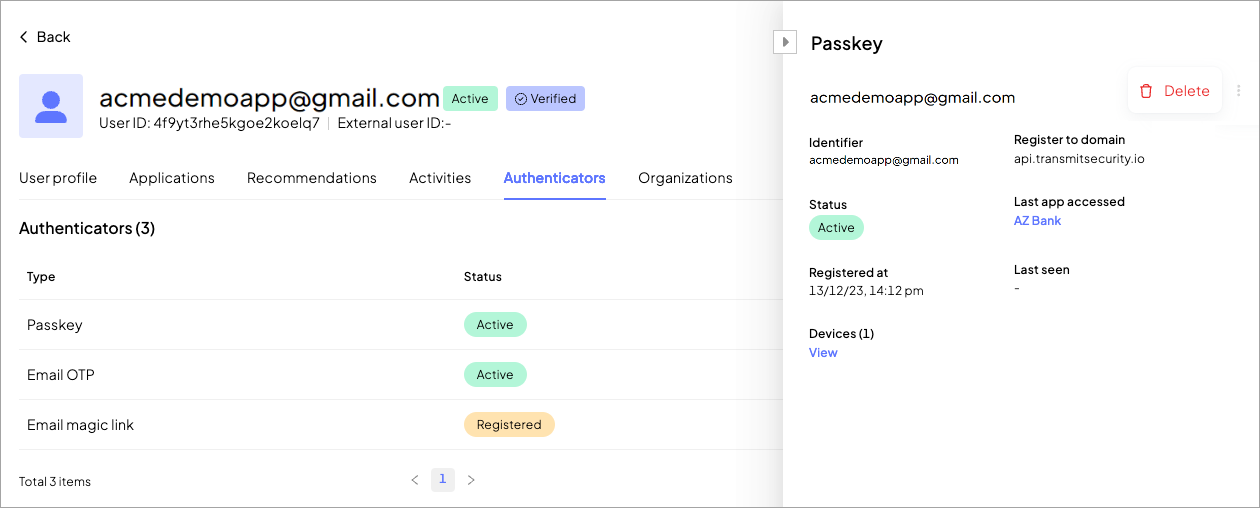The height and width of the screenshot is (508, 1260).
Task: Select the Email magic link row
Action: 400,425
